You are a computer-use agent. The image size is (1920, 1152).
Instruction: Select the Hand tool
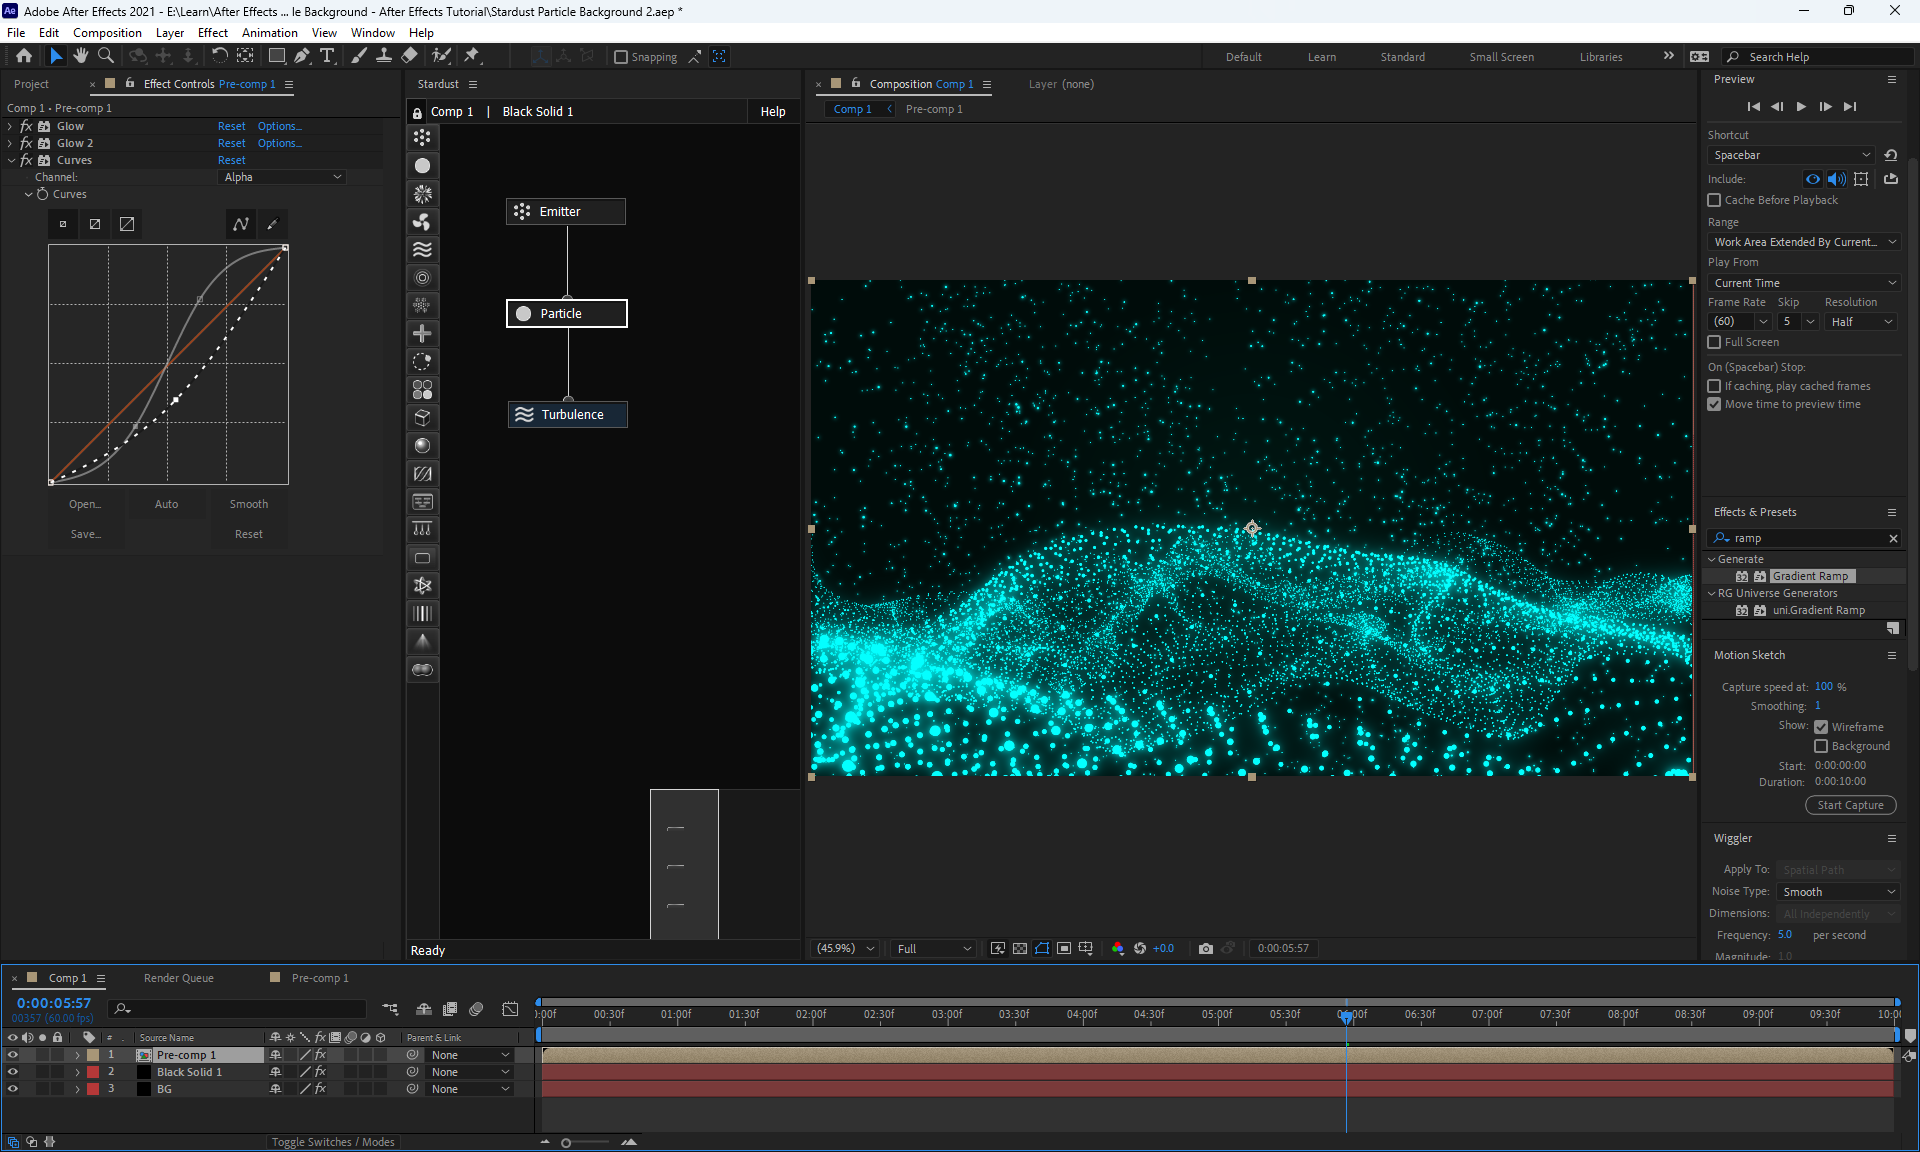(81, 56)
